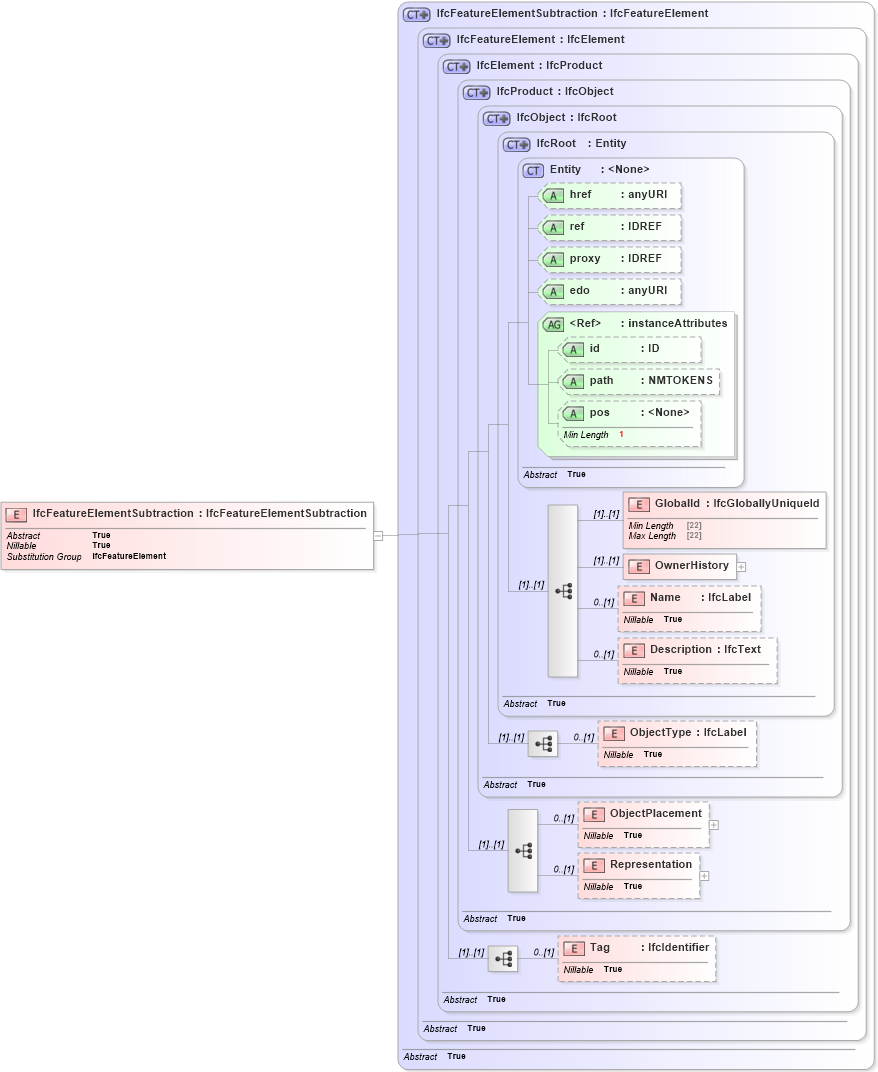Click the AG icon of the instanceAttributes group
The height and width of the screenshot is (1072, 878).
[x=554, y=323]
